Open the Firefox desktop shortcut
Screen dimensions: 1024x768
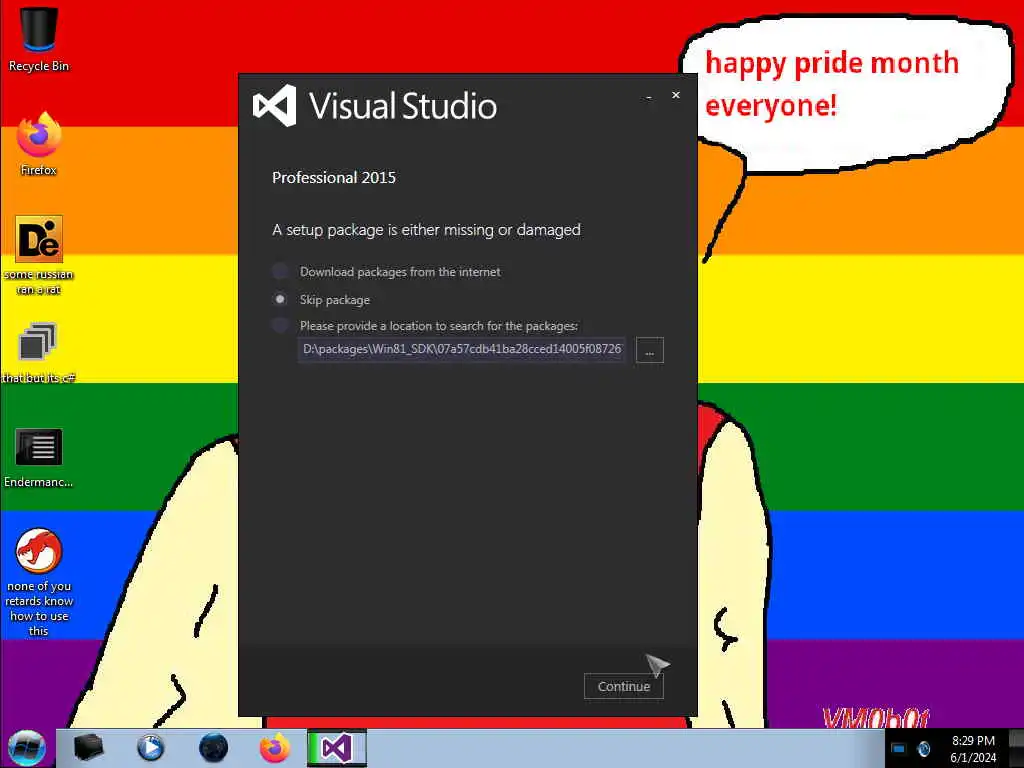[x=39, y=144]
